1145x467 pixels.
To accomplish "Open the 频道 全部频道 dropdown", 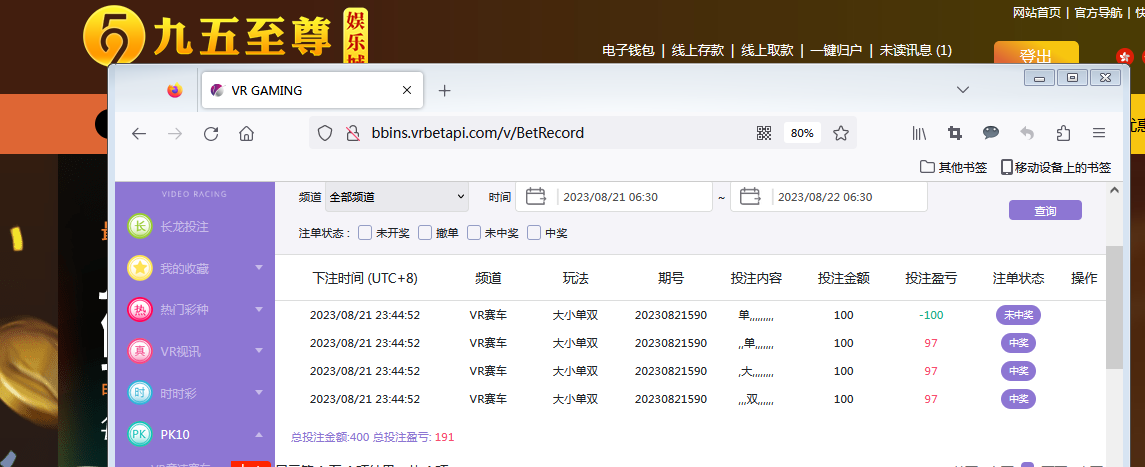I will click(x=397, y=197).
